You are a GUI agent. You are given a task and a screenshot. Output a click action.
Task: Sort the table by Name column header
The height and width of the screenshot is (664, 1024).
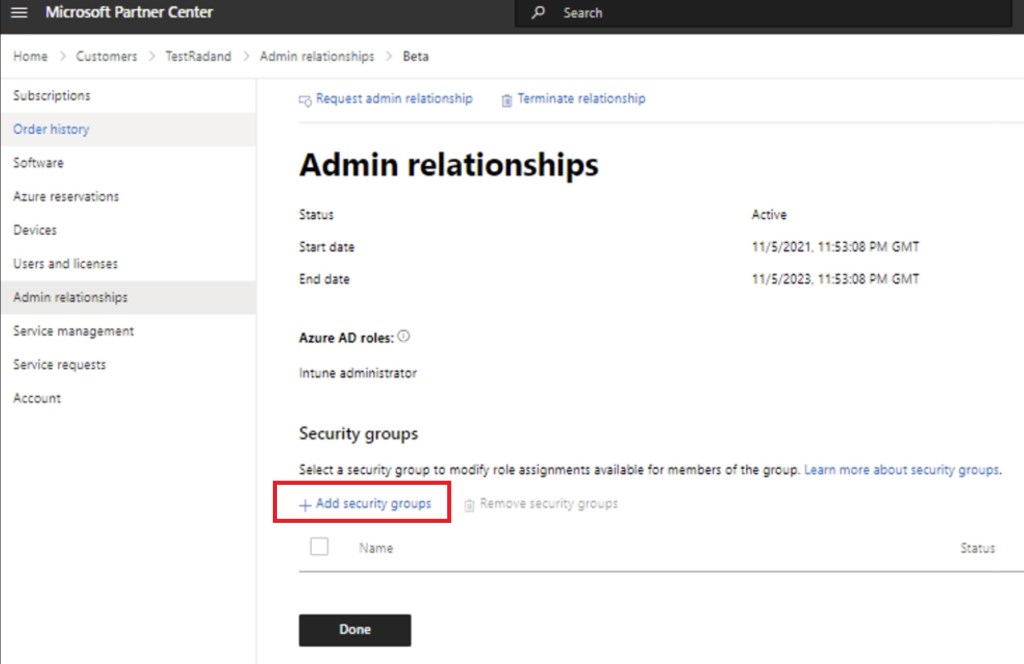pos(376,548)
